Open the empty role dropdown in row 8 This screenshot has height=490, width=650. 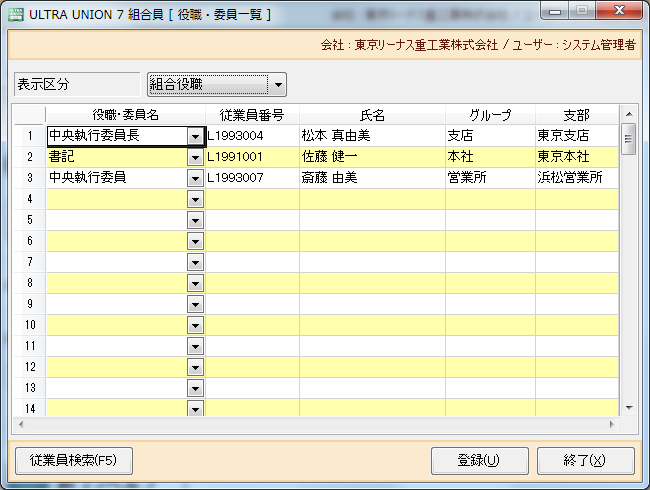click(195, 284)
